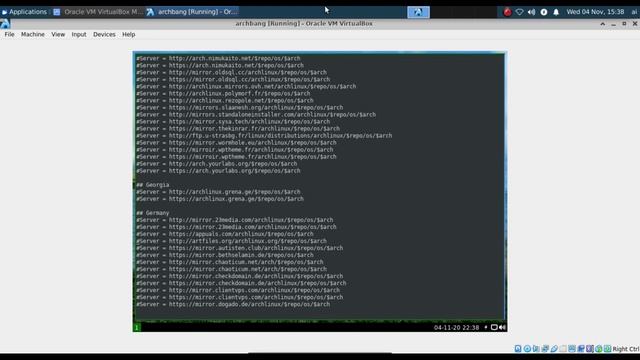Click the virtualization features V icon
The height and width of the screenshot is (360, 640).
click(x=590, y=349)
